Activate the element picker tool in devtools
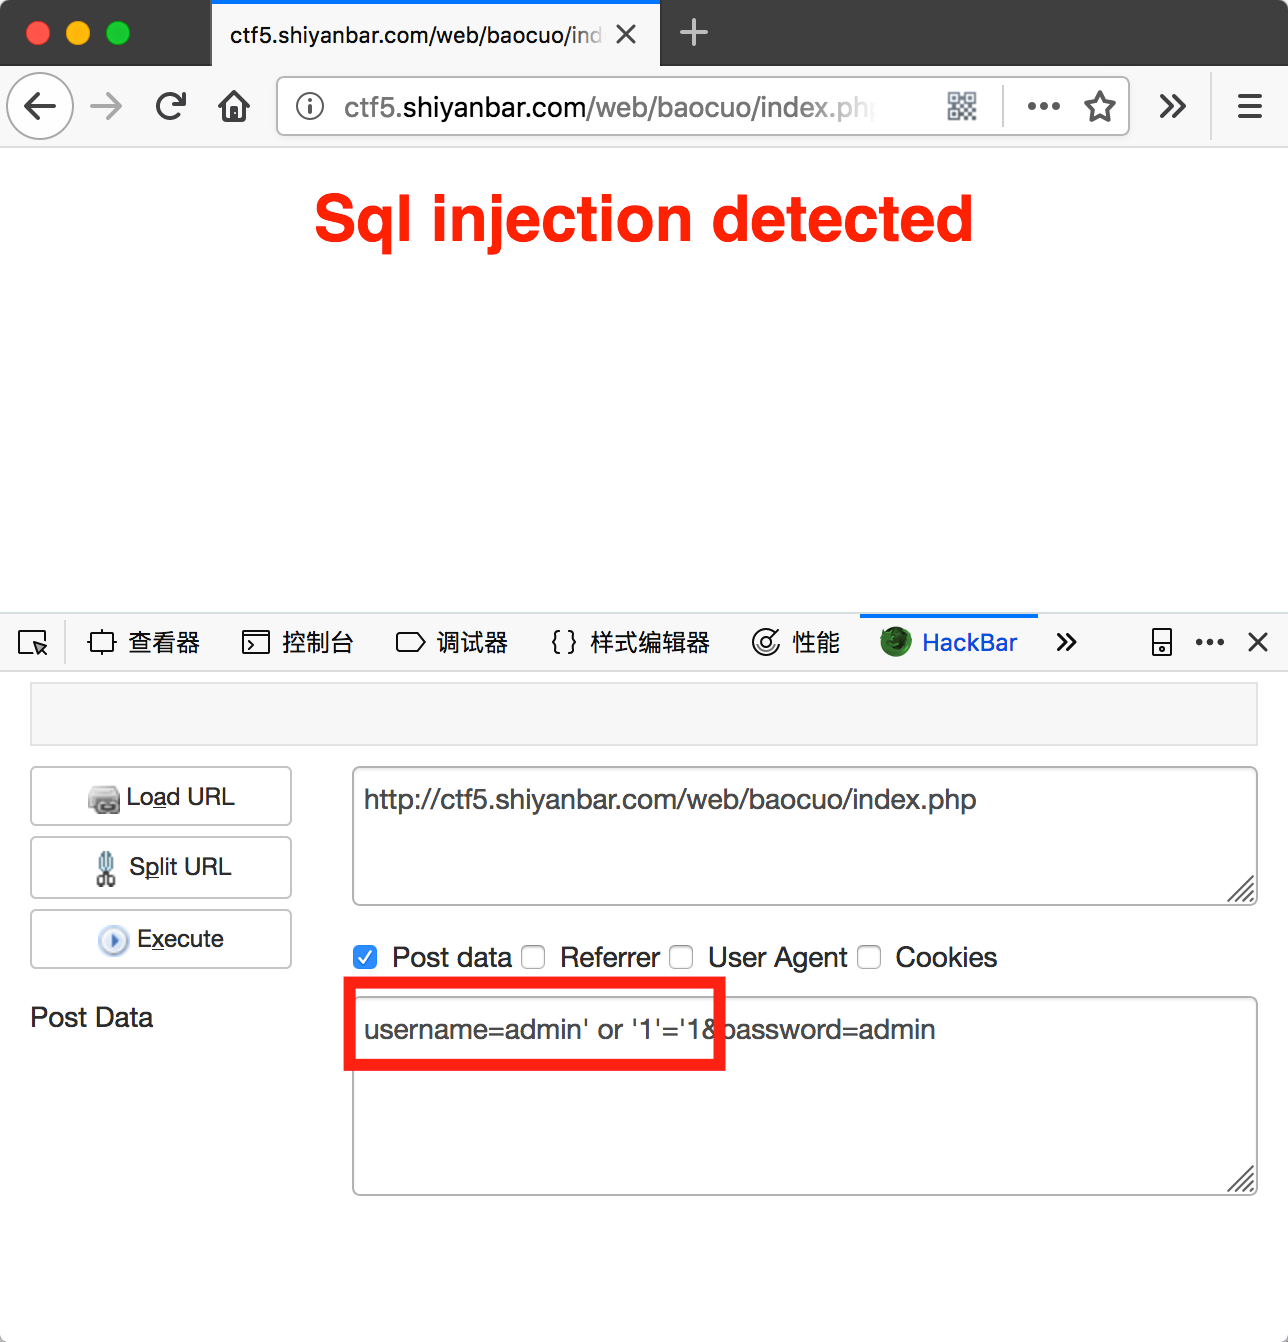Viewport: 1288px width, 1342px height. click(33, 642)
